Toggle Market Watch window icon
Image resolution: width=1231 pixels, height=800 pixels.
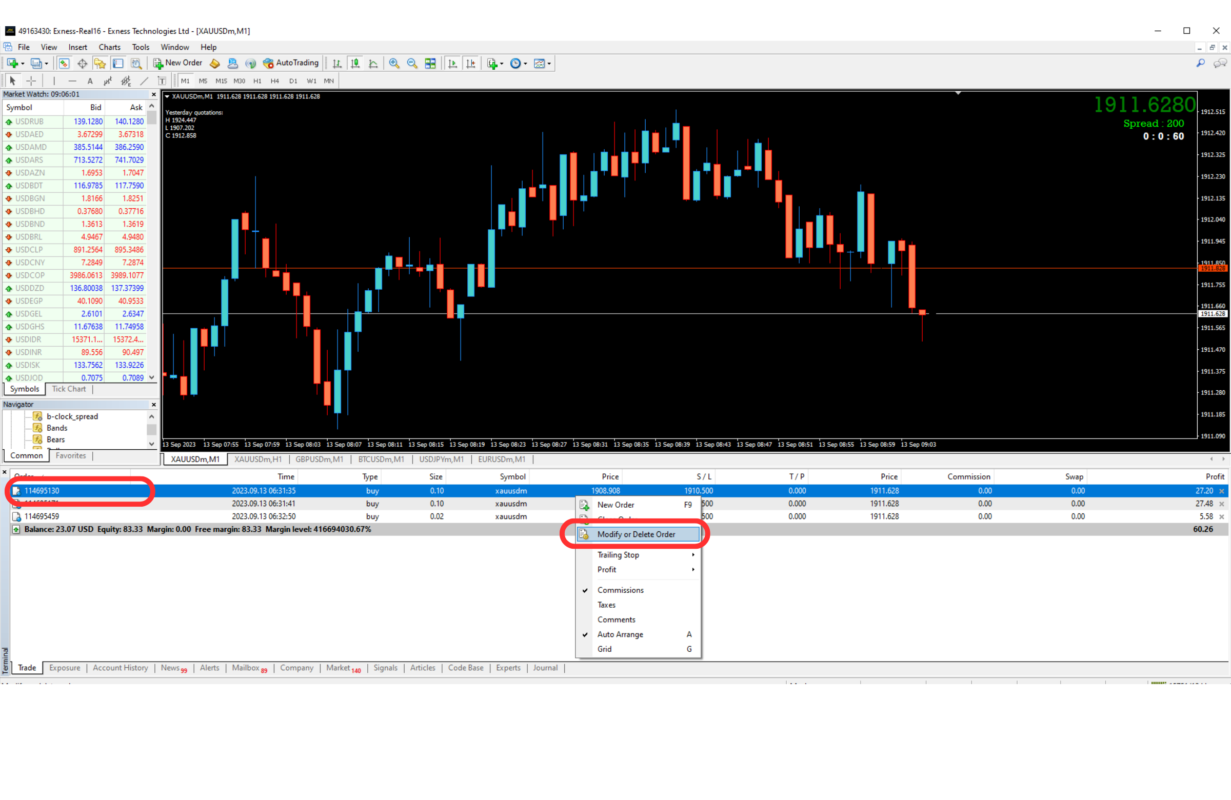pos(64,63)
